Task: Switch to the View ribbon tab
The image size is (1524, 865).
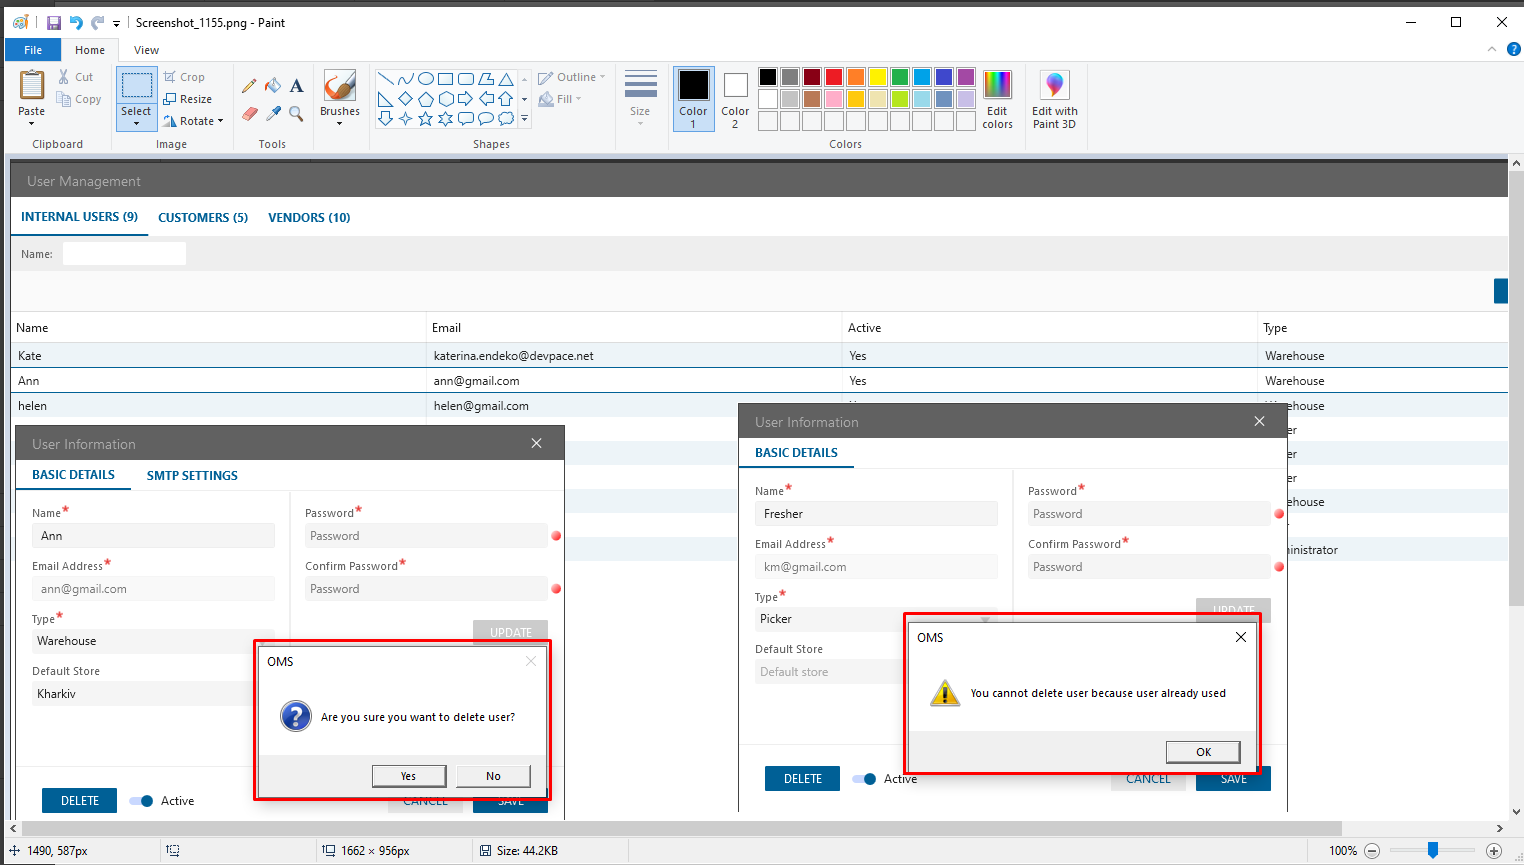Action: coord(146,50)
